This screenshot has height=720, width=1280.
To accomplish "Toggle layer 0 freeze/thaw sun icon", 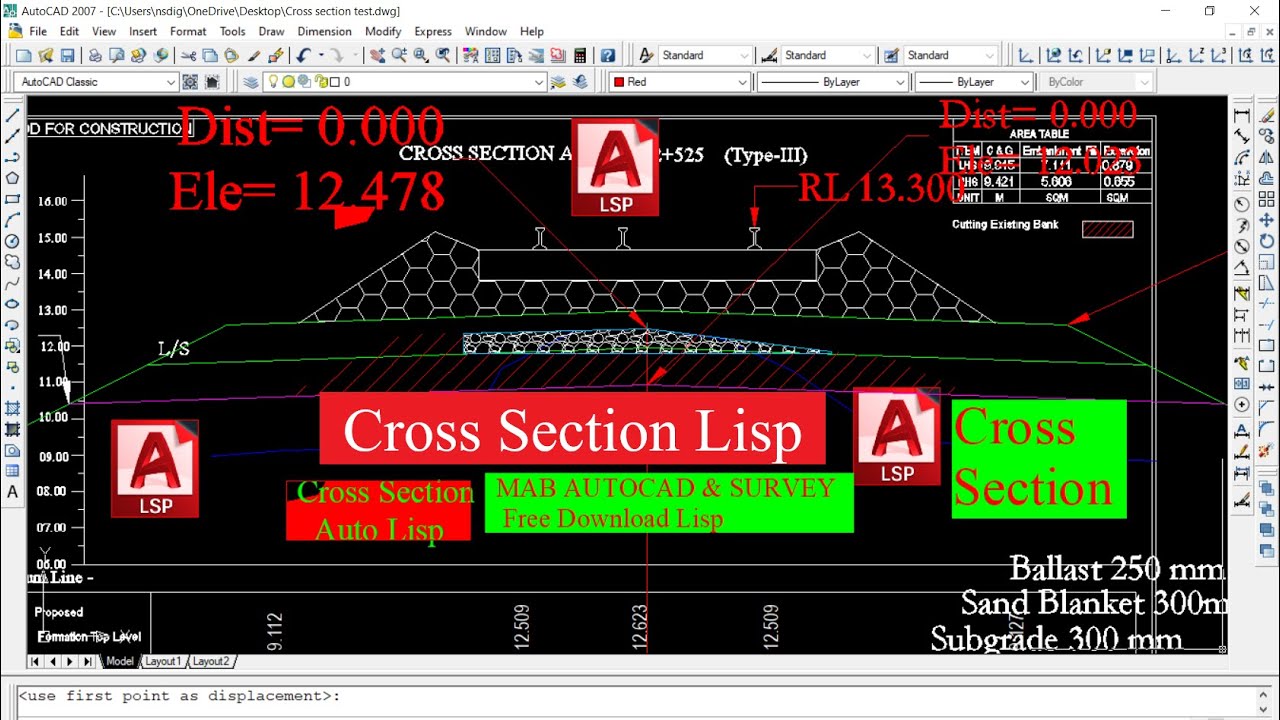I will 289,82.
